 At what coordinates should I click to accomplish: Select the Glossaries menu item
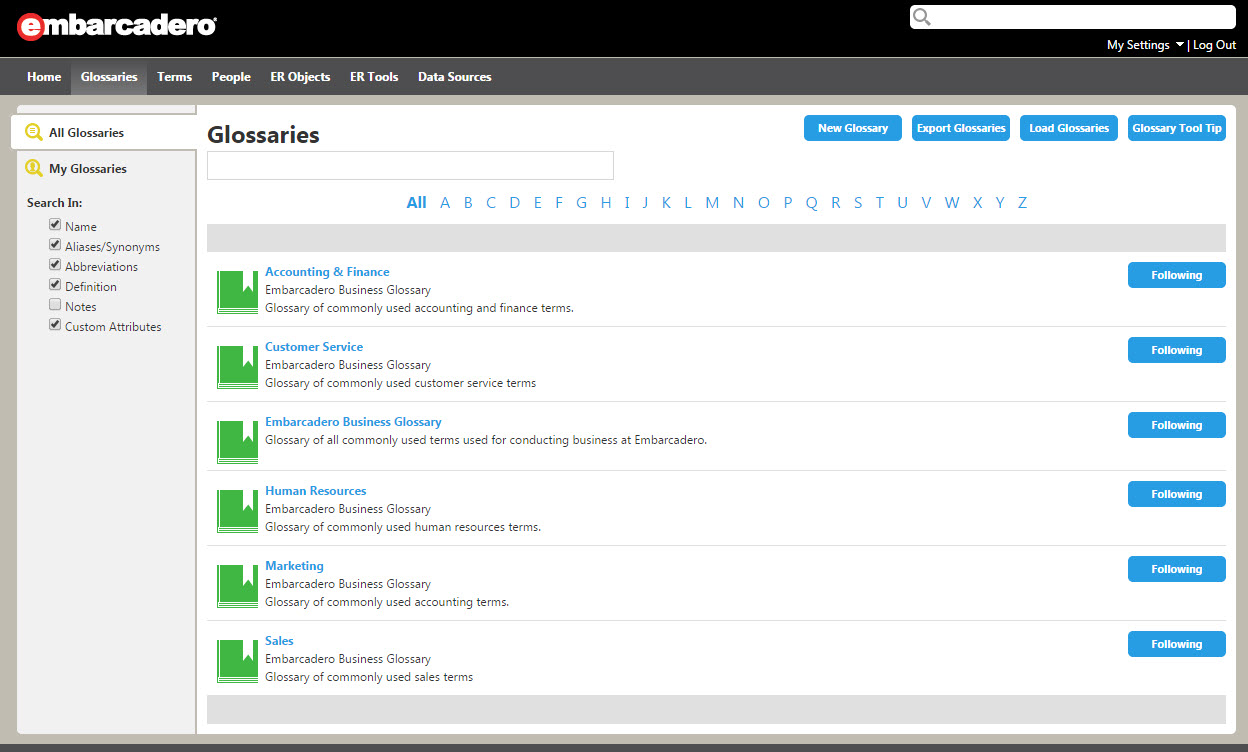109,77
